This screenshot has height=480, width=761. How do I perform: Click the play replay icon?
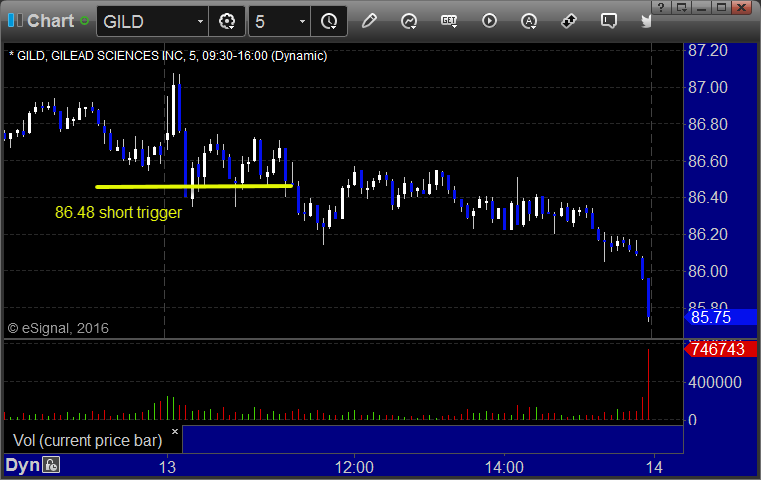coord(489,21)
